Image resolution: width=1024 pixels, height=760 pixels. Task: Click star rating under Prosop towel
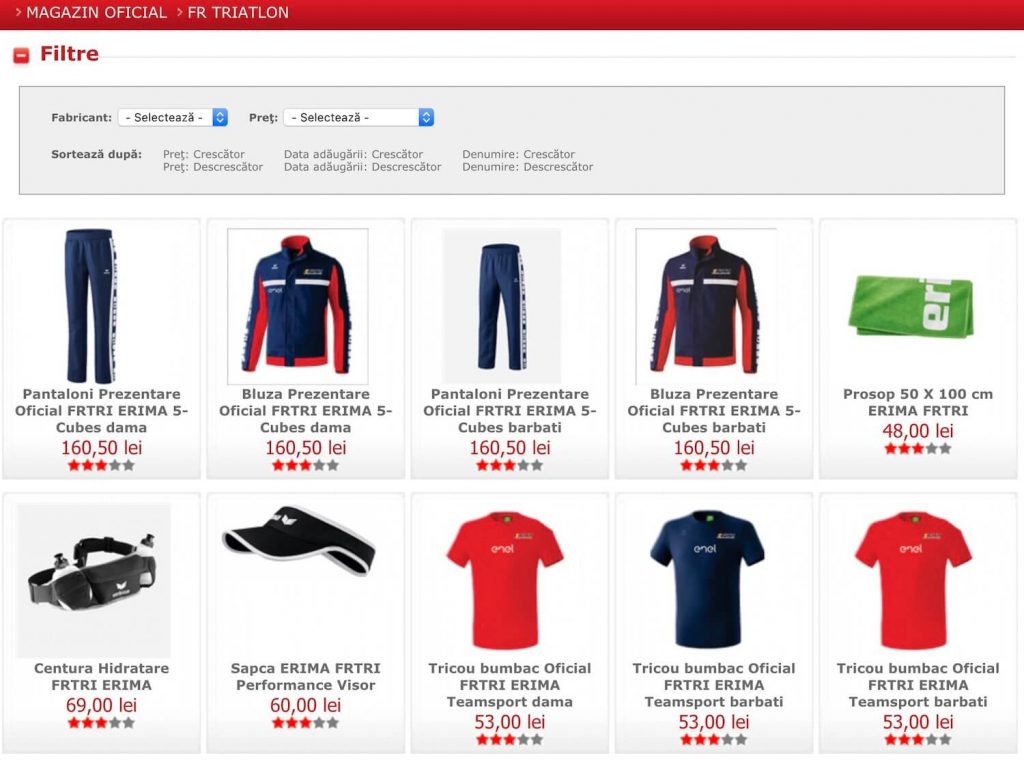pyautogui.click(x=917, y=449)
